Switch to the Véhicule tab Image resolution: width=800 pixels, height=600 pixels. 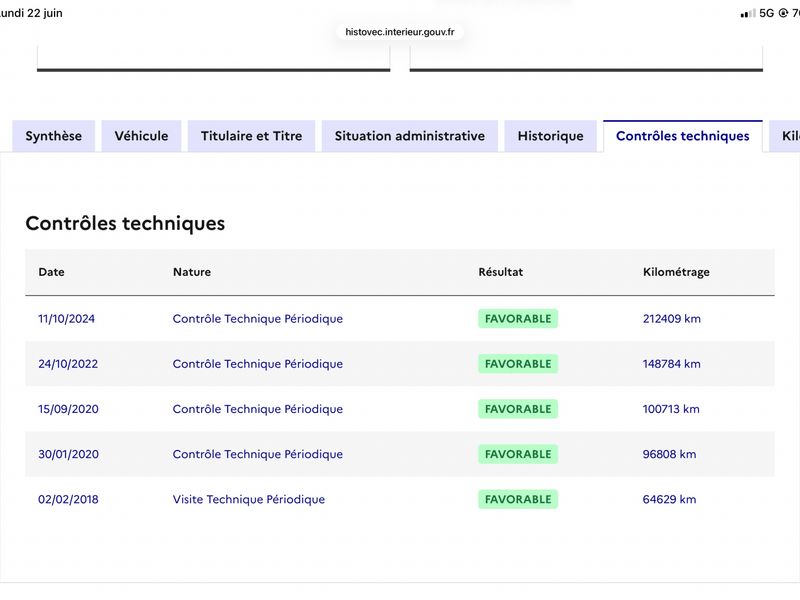(141, 136)
